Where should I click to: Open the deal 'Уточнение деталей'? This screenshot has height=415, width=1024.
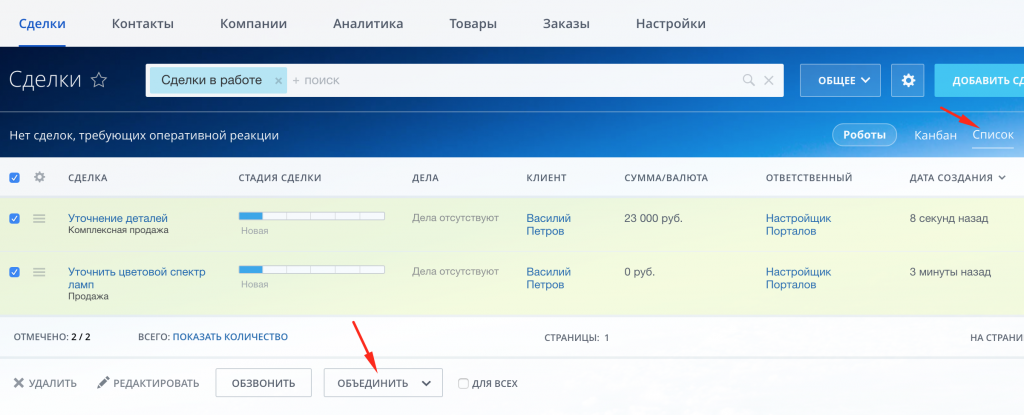pos(118,218)
